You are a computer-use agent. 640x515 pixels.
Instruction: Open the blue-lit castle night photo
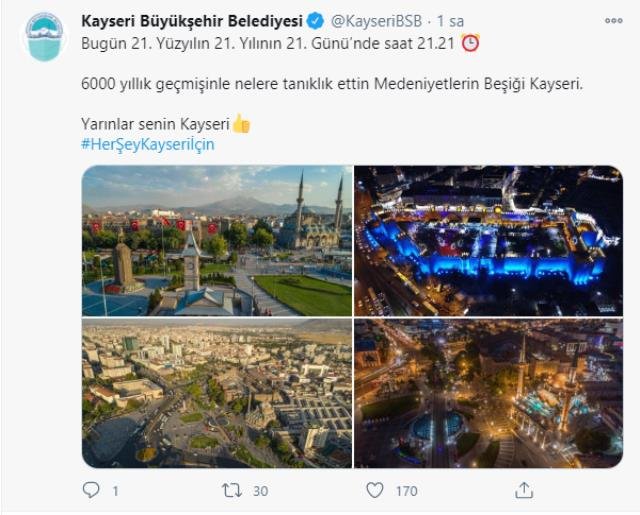click(x=489, y=240)
